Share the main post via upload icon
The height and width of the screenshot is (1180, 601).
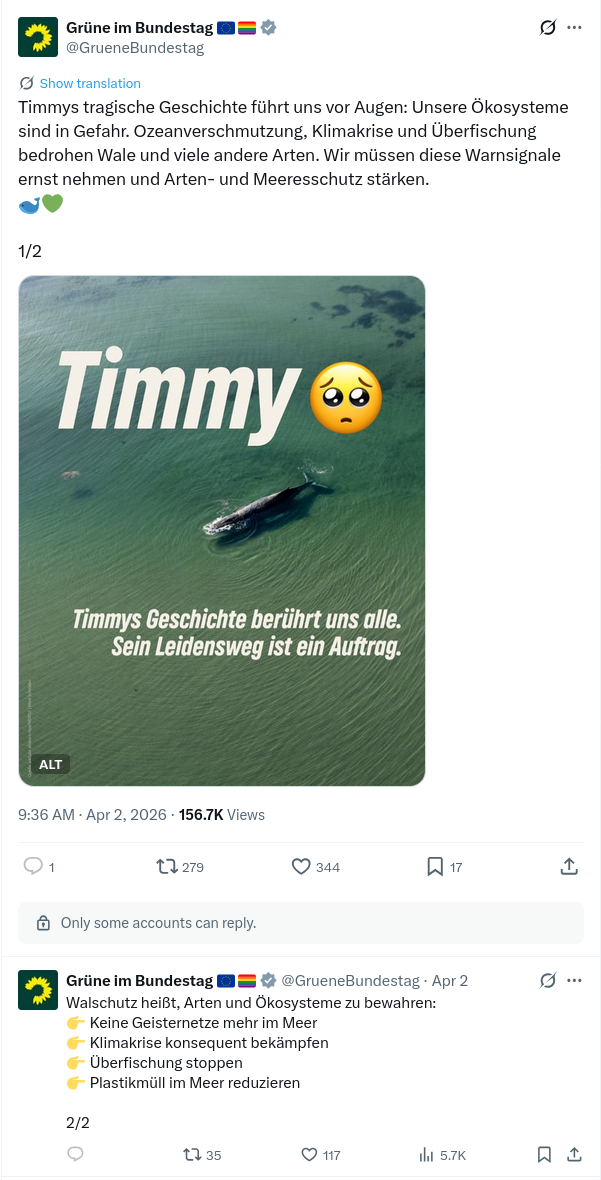click(569, 866)
